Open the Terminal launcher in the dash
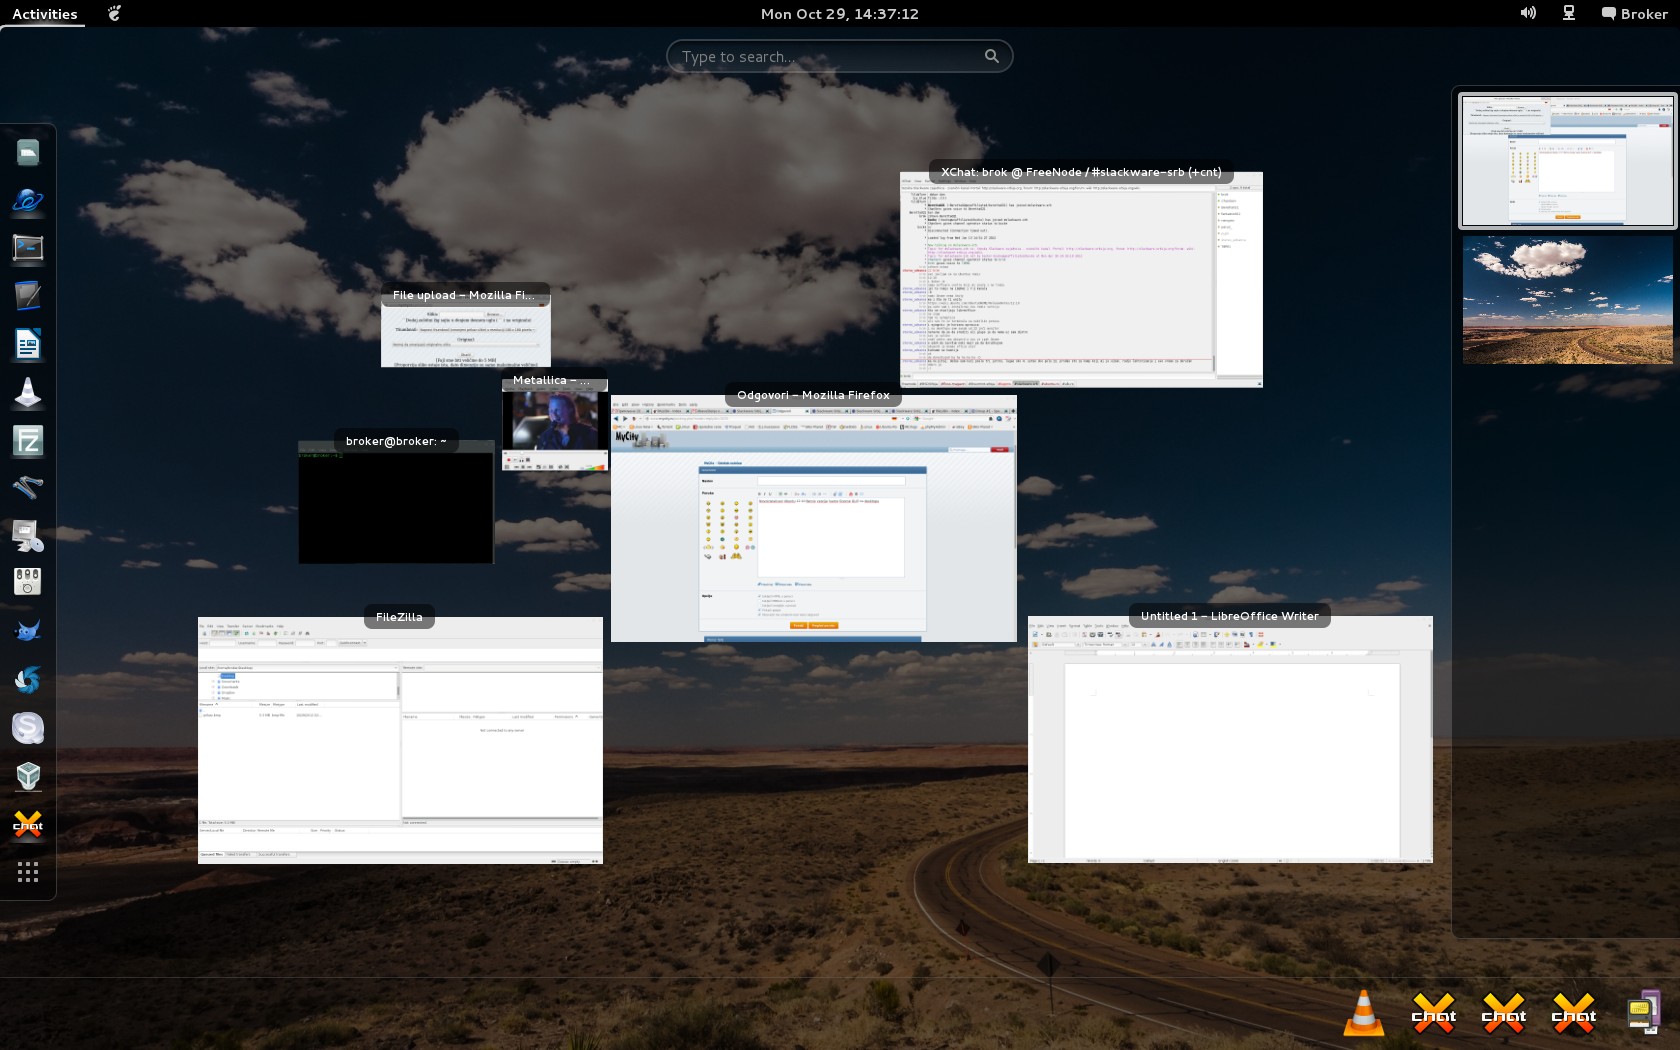The width and height of the screenshot is (1680, 1050). click(x=28, y=248)
